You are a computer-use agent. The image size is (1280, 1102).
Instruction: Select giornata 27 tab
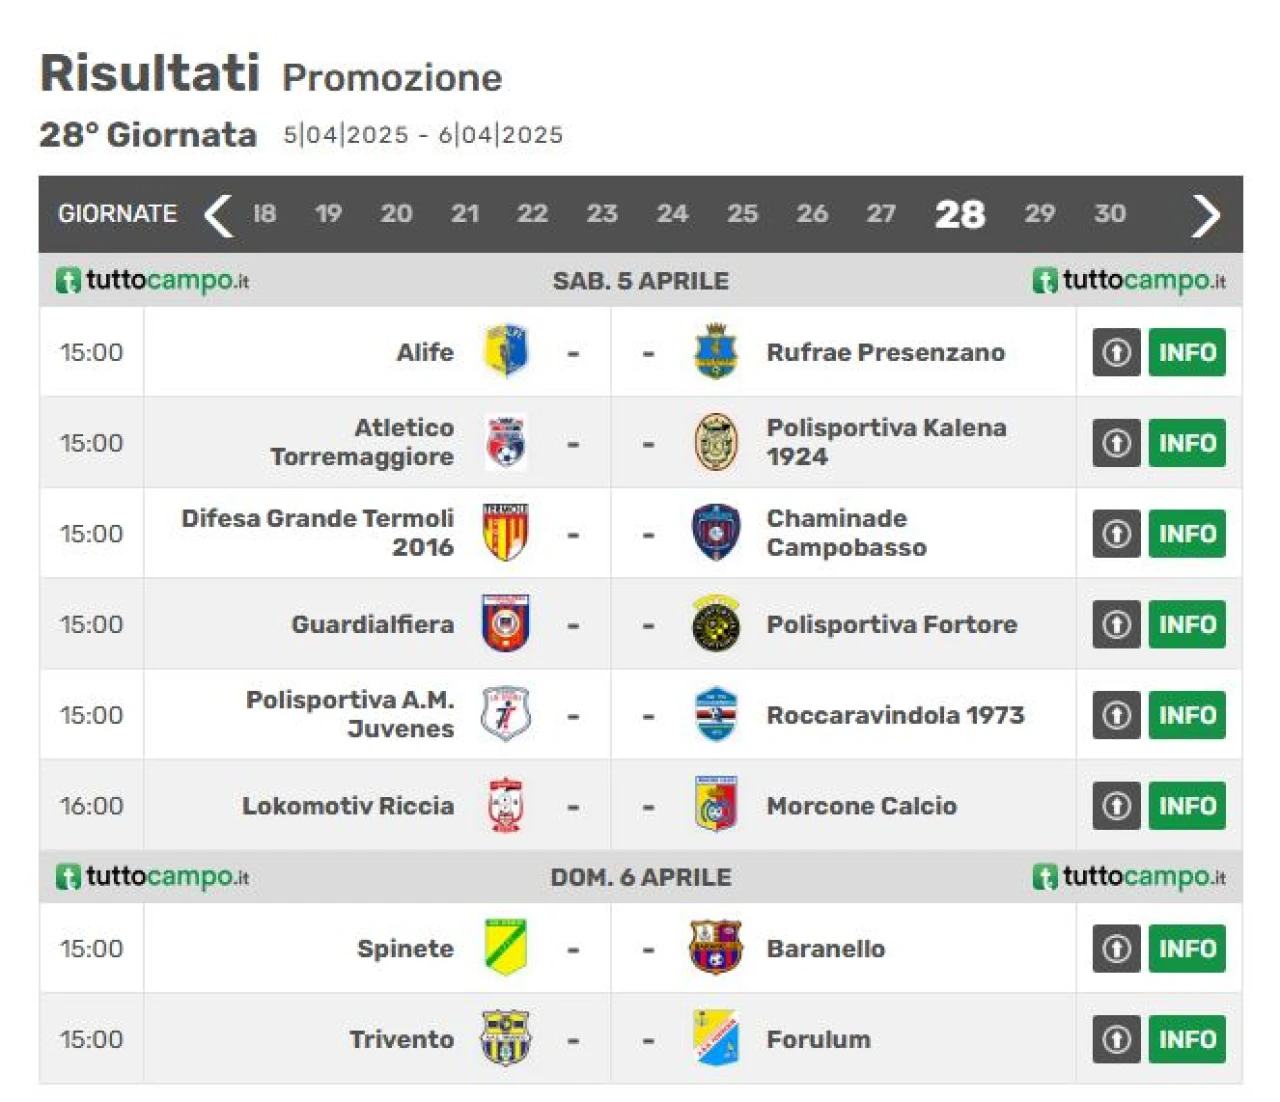880,214
